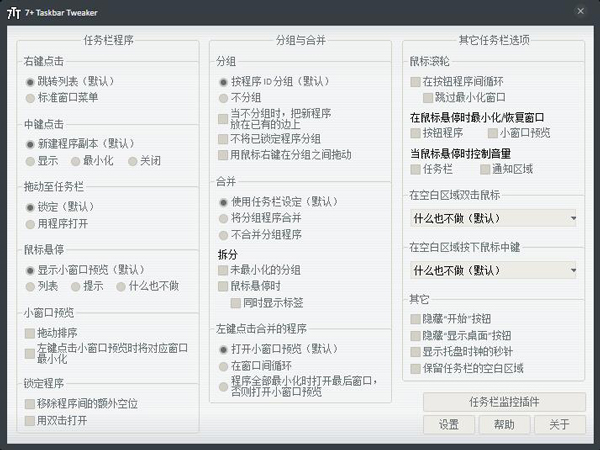Click the 帮助 button
Viewport: 600px width, 450px height.
click(504, 425)
